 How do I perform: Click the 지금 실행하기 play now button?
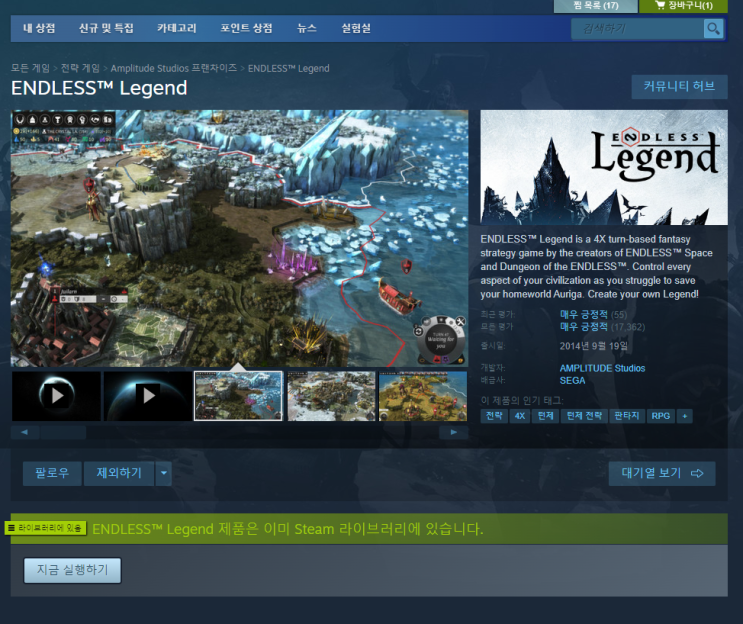[72, 570]
